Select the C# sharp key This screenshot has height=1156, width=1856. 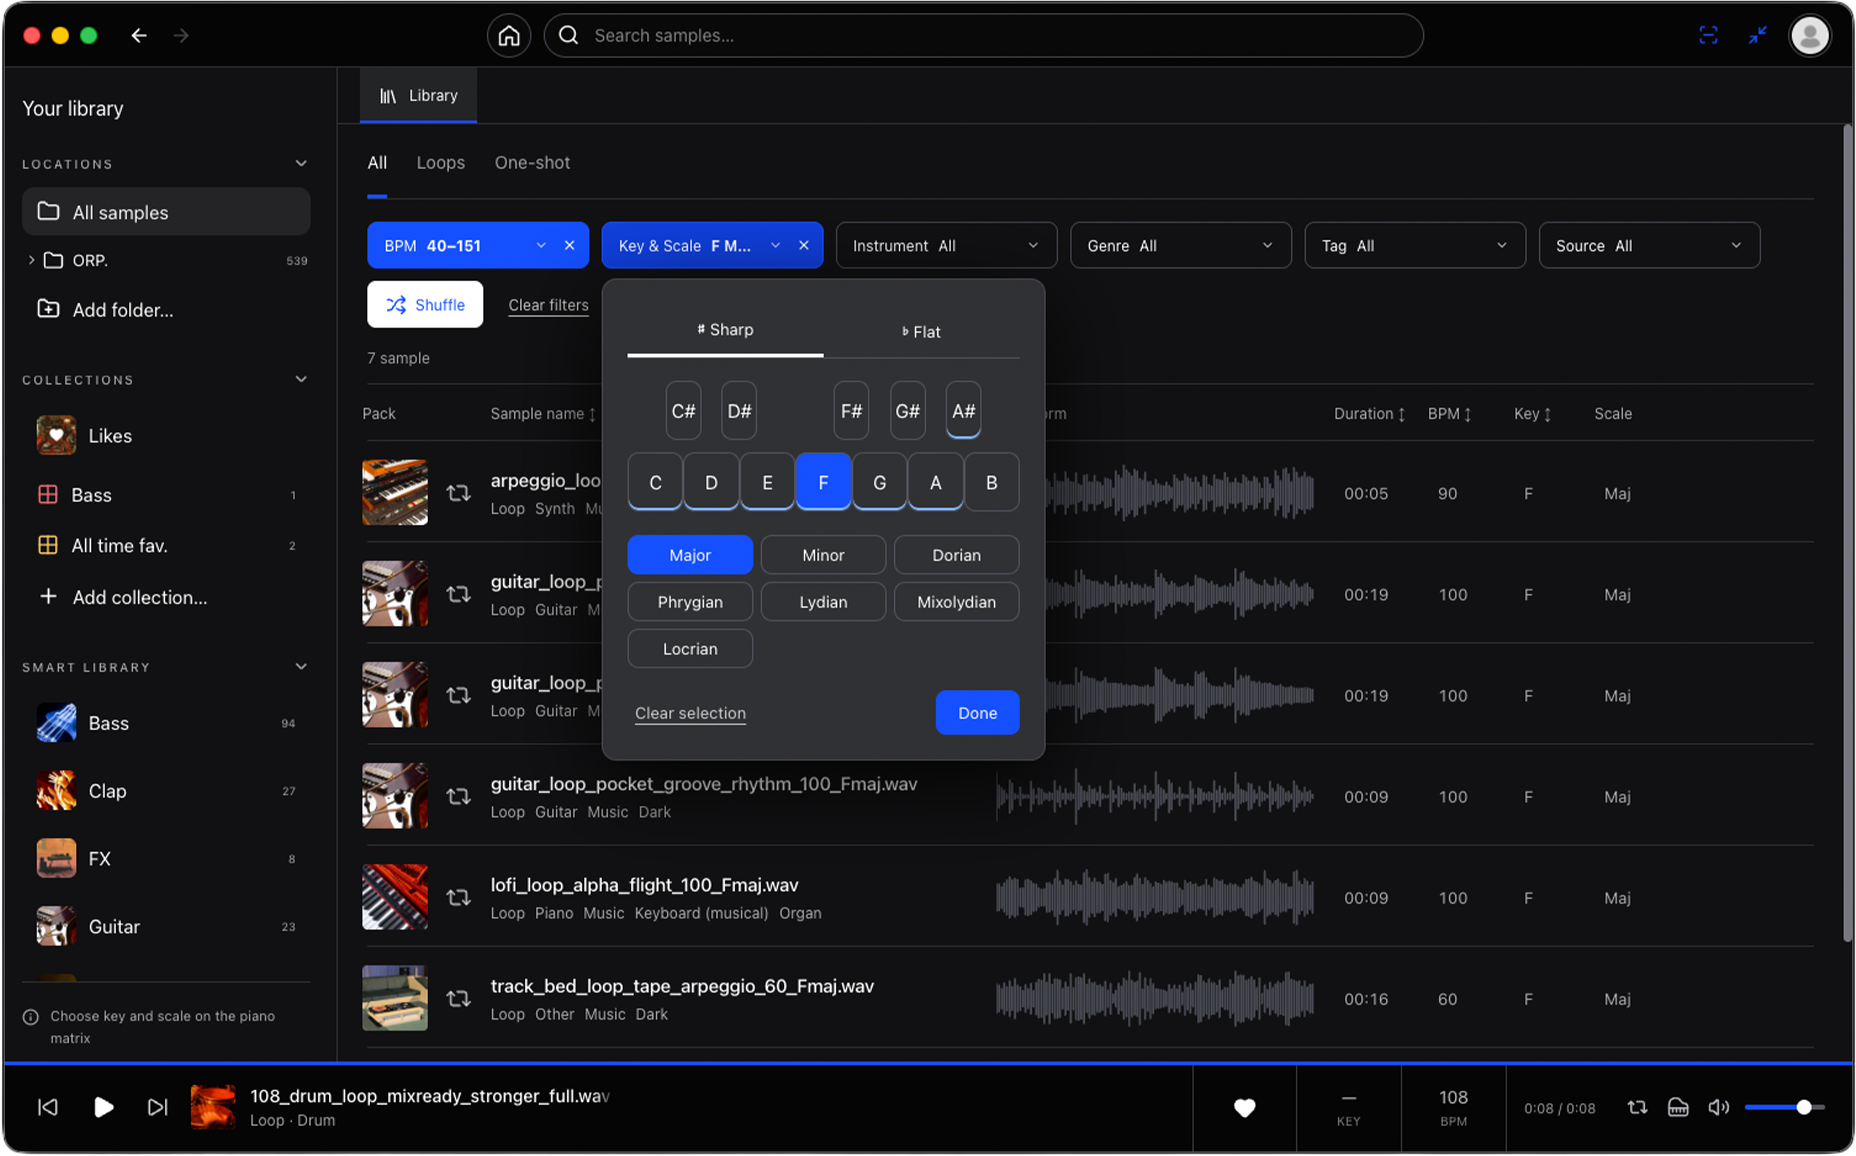click(x=683, y=411)
